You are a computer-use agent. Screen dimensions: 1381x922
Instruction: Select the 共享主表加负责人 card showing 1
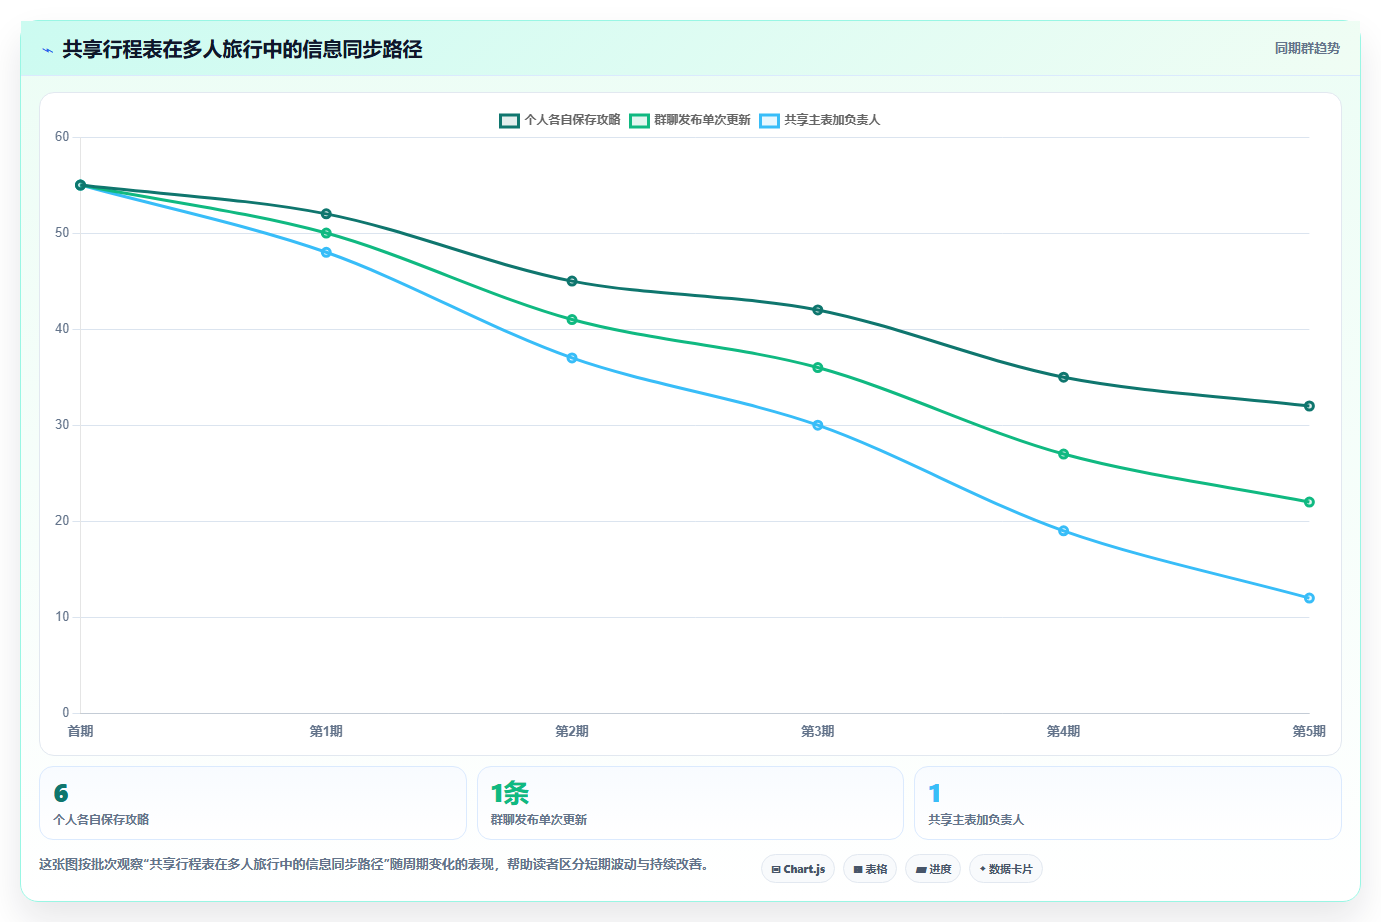(1128, 803)
